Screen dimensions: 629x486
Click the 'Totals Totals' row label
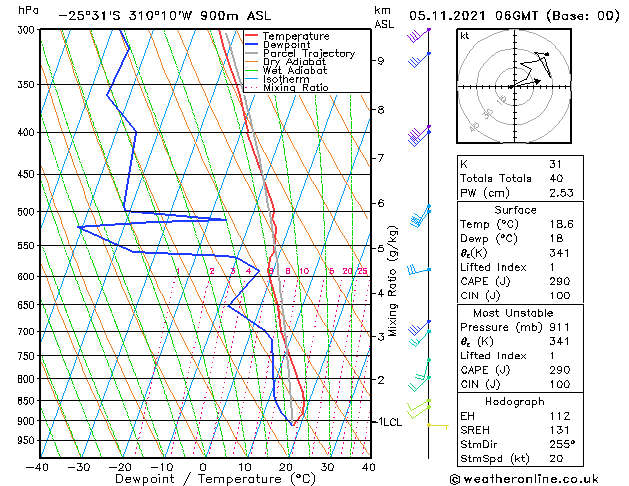[x=496, y=178]
